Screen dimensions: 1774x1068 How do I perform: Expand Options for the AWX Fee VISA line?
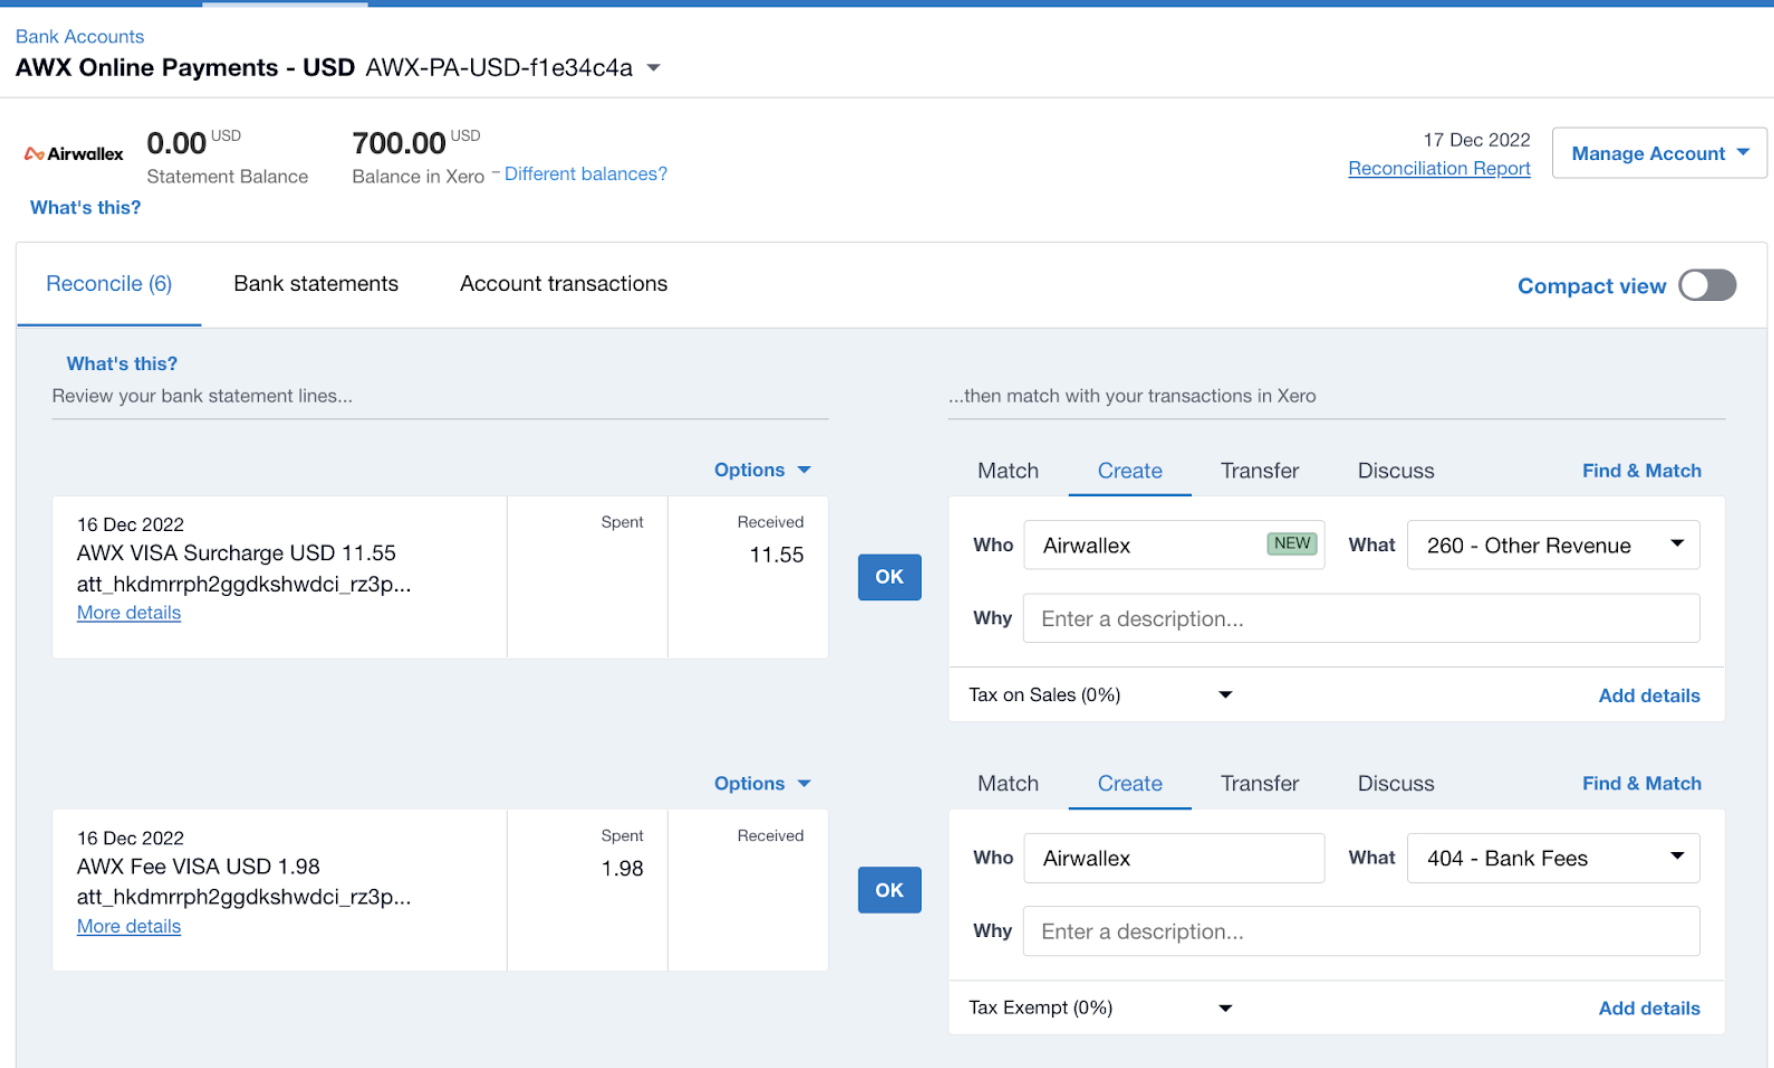[762, 783]
